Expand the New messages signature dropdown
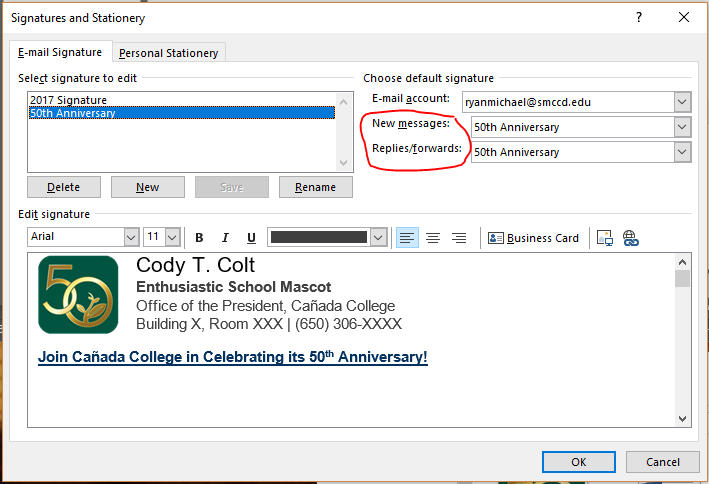Image resolution: width=709 pixels, height=484 pixels. tap(682, 127)
